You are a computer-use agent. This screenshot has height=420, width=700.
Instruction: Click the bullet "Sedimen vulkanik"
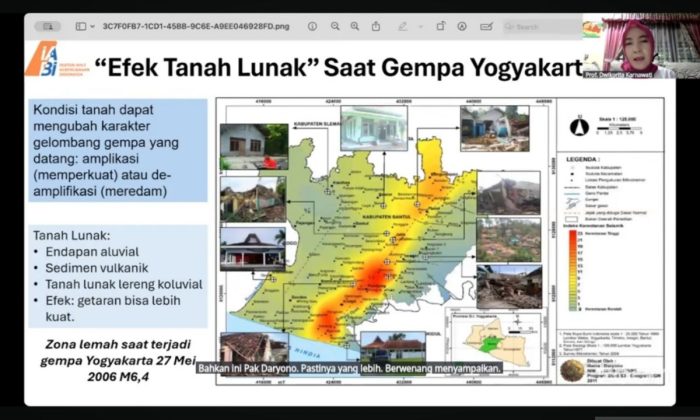pyautogui.click(x=97, y=268)
